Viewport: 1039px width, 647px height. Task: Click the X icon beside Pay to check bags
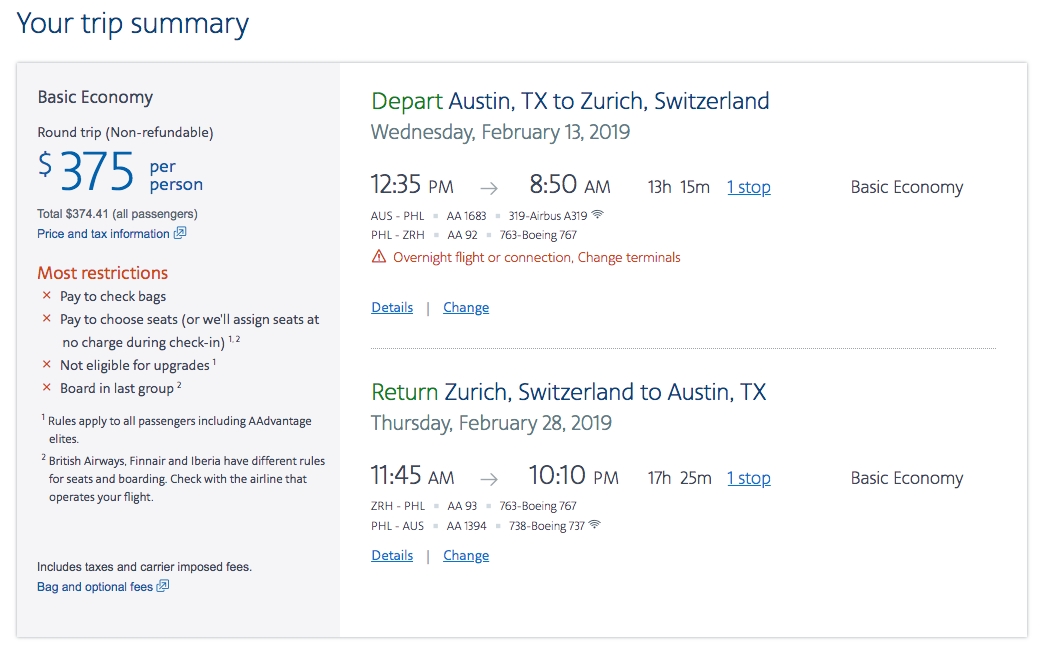click(46, 296)
